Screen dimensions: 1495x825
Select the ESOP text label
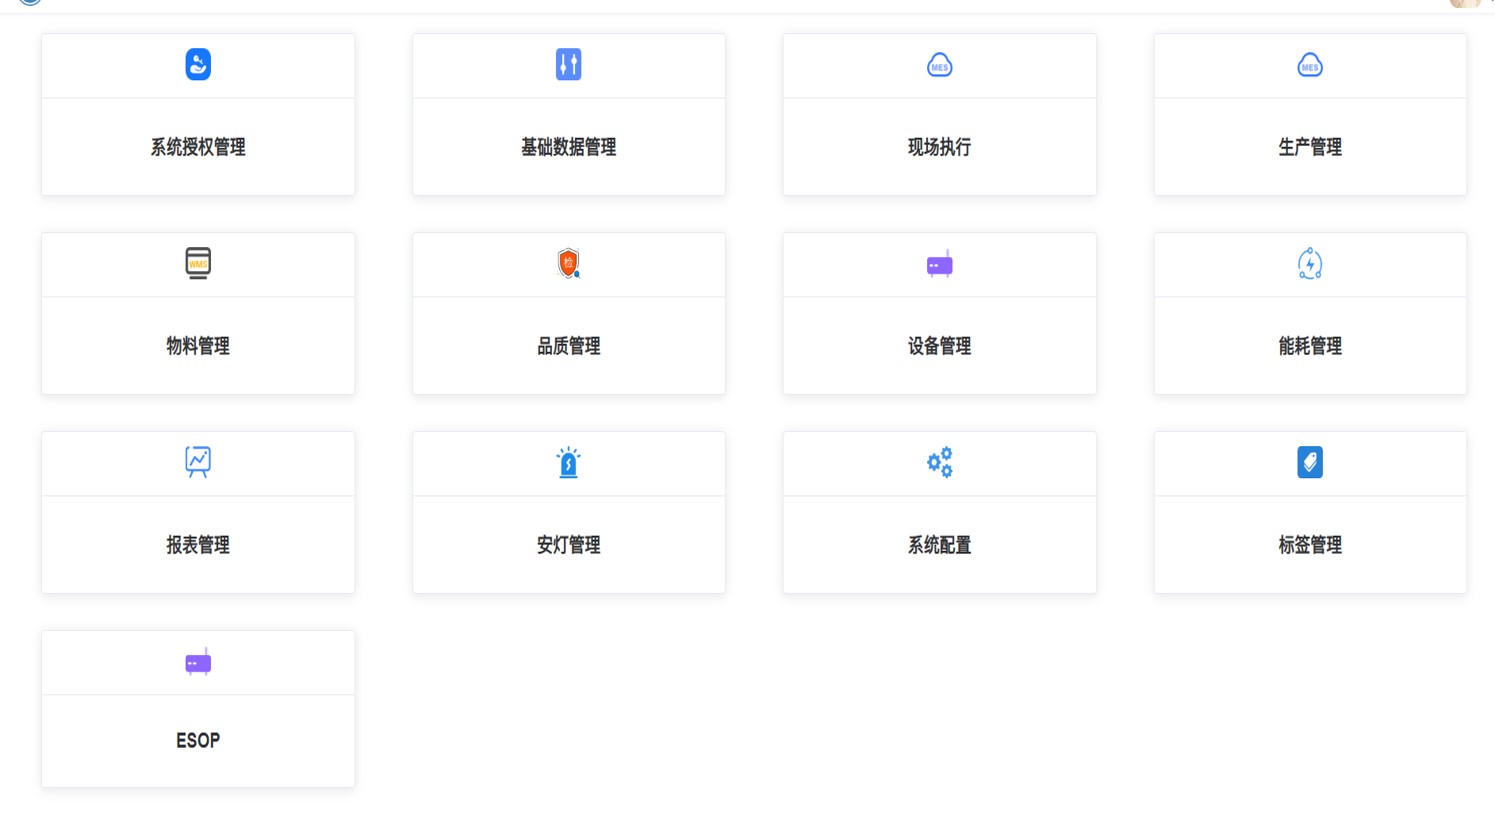coord(198,741)
